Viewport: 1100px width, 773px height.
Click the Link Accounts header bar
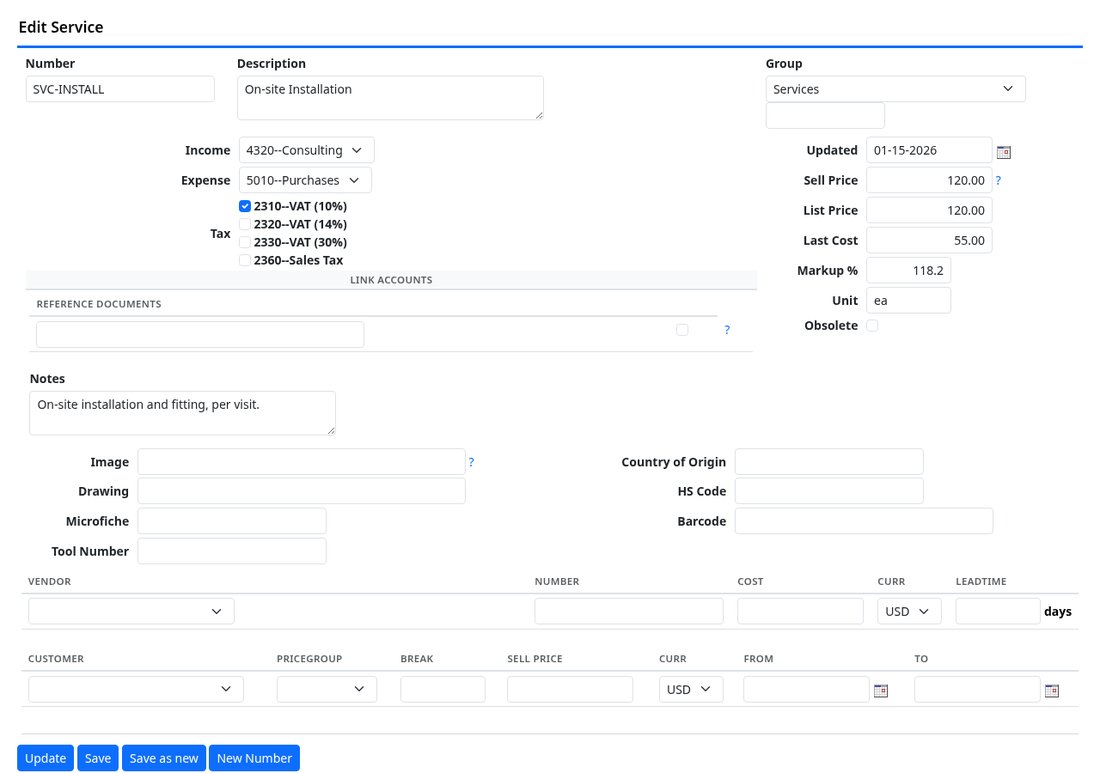click(x=391, y=280)
